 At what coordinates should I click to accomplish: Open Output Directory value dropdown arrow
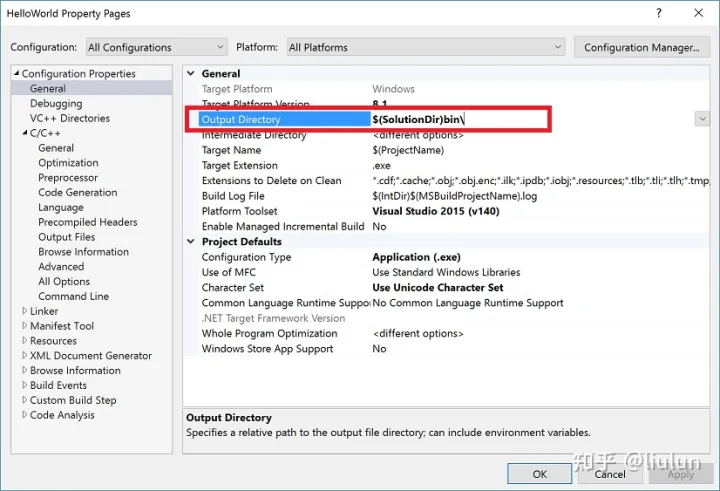point(703,119)
